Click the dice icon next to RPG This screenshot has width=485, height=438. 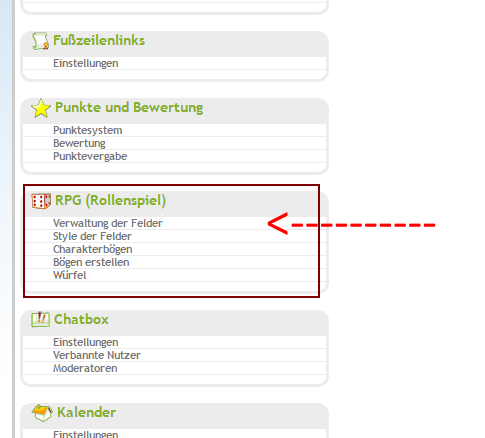(41, 201)
